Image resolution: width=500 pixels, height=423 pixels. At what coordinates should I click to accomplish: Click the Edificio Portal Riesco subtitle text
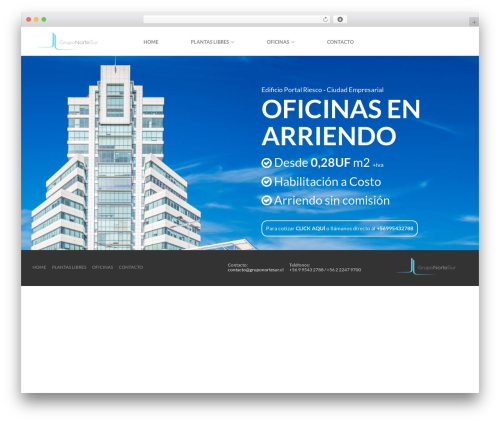click(322, 90)
